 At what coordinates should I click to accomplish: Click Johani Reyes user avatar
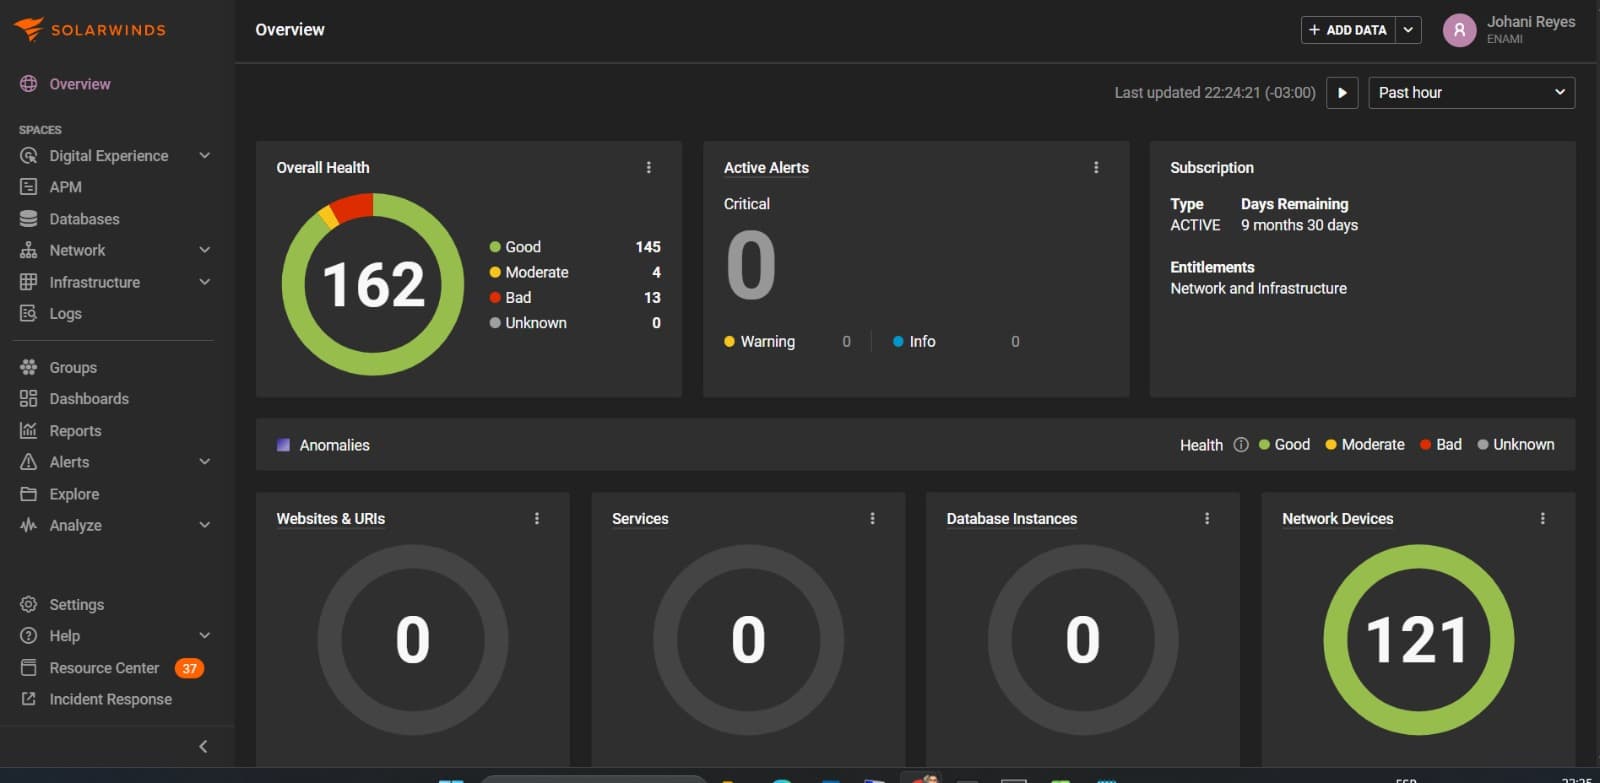1459,30
